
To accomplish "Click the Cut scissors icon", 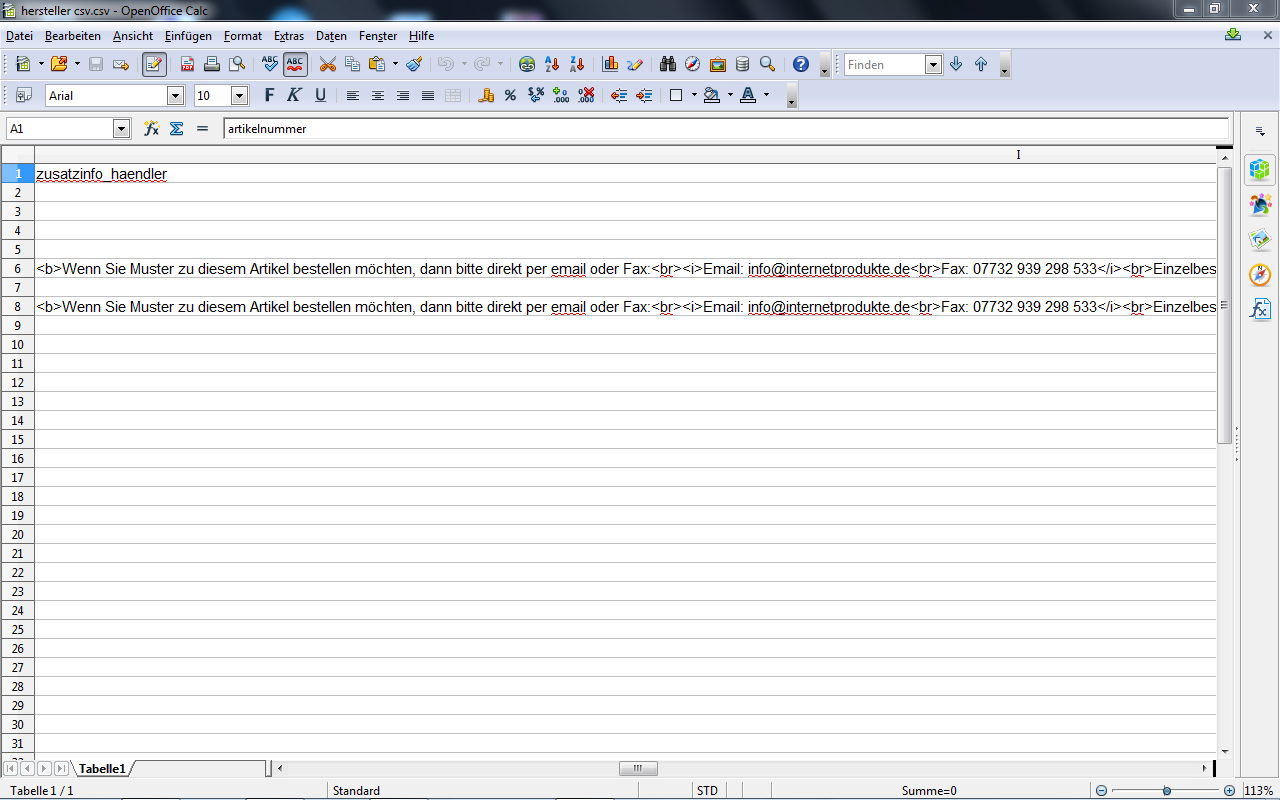I will (x=327, y=64).
